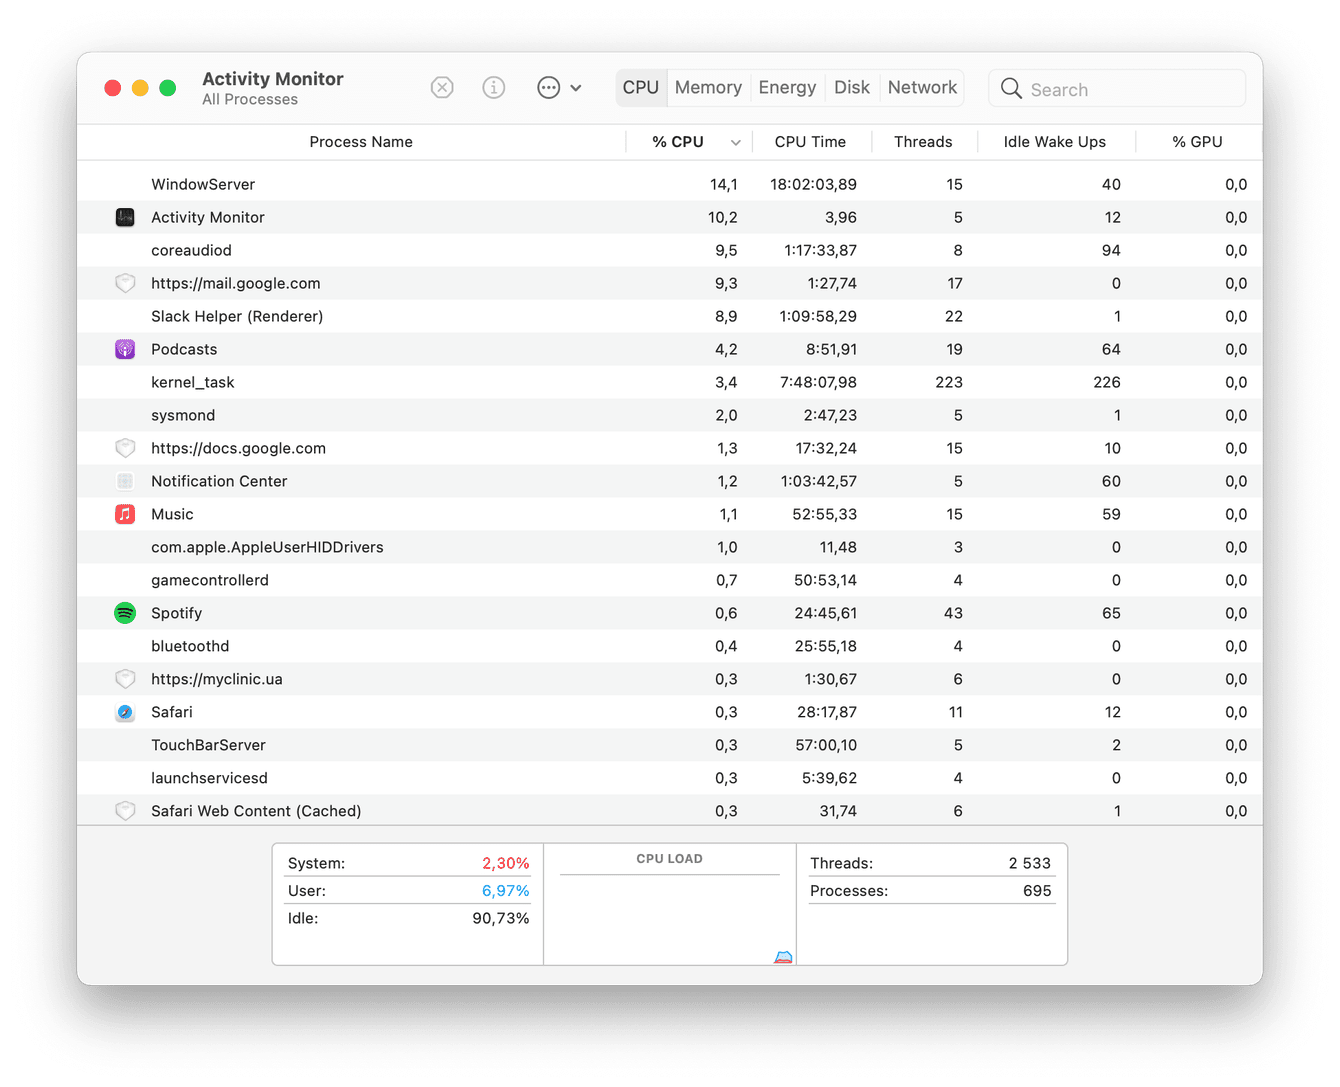Switch to the Memory tab
Image resolution: width=1340 pixels, height=1087 pixels.
tap(708, 88)
